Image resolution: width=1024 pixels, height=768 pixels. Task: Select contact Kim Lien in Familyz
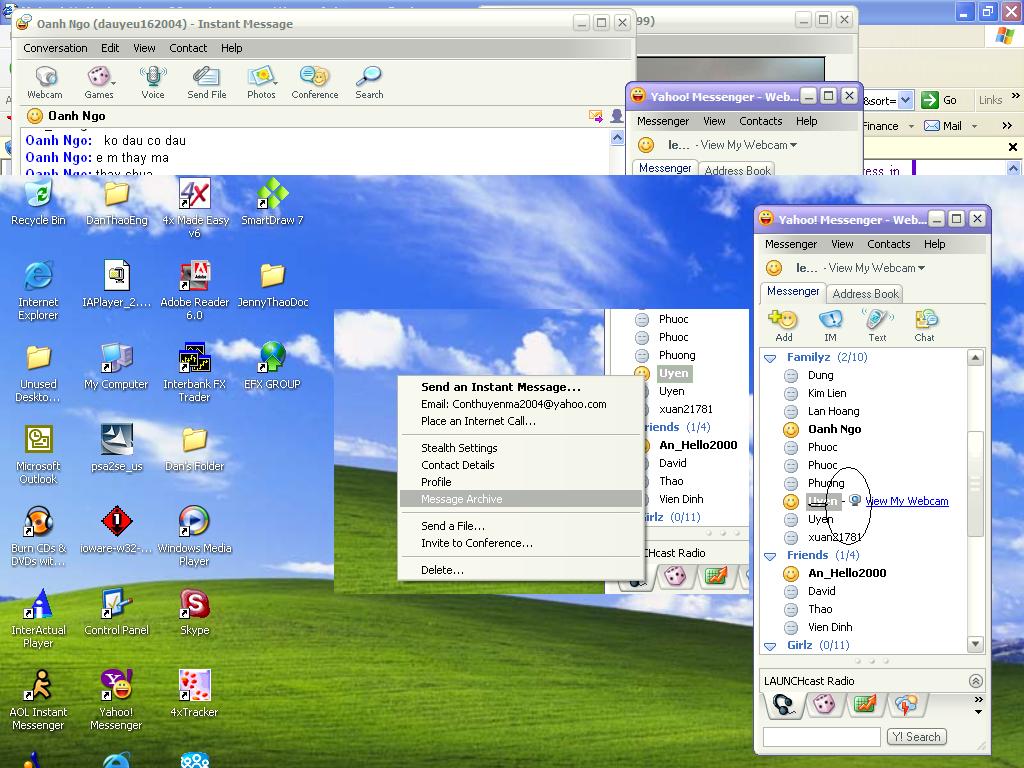coord(827,393)
